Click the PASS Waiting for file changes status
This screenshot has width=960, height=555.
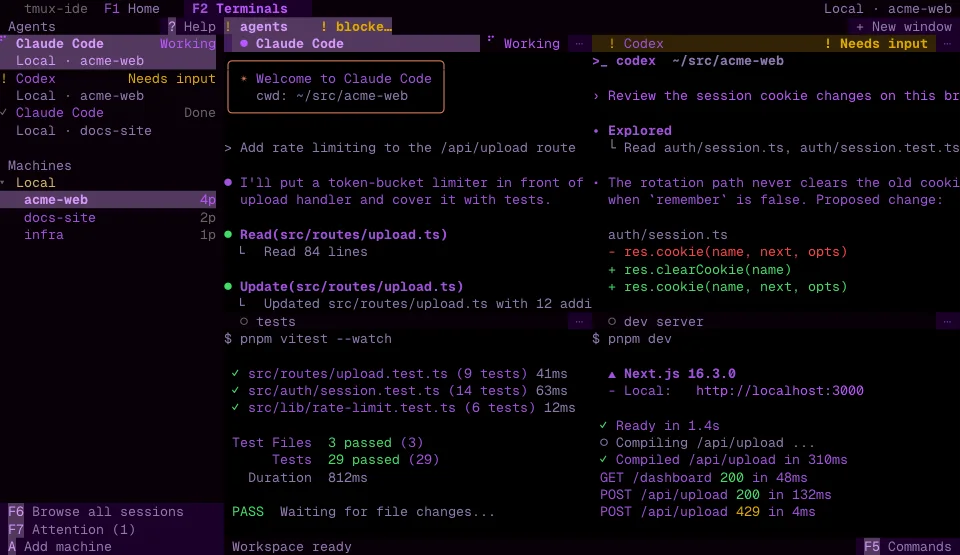[363, 512]
